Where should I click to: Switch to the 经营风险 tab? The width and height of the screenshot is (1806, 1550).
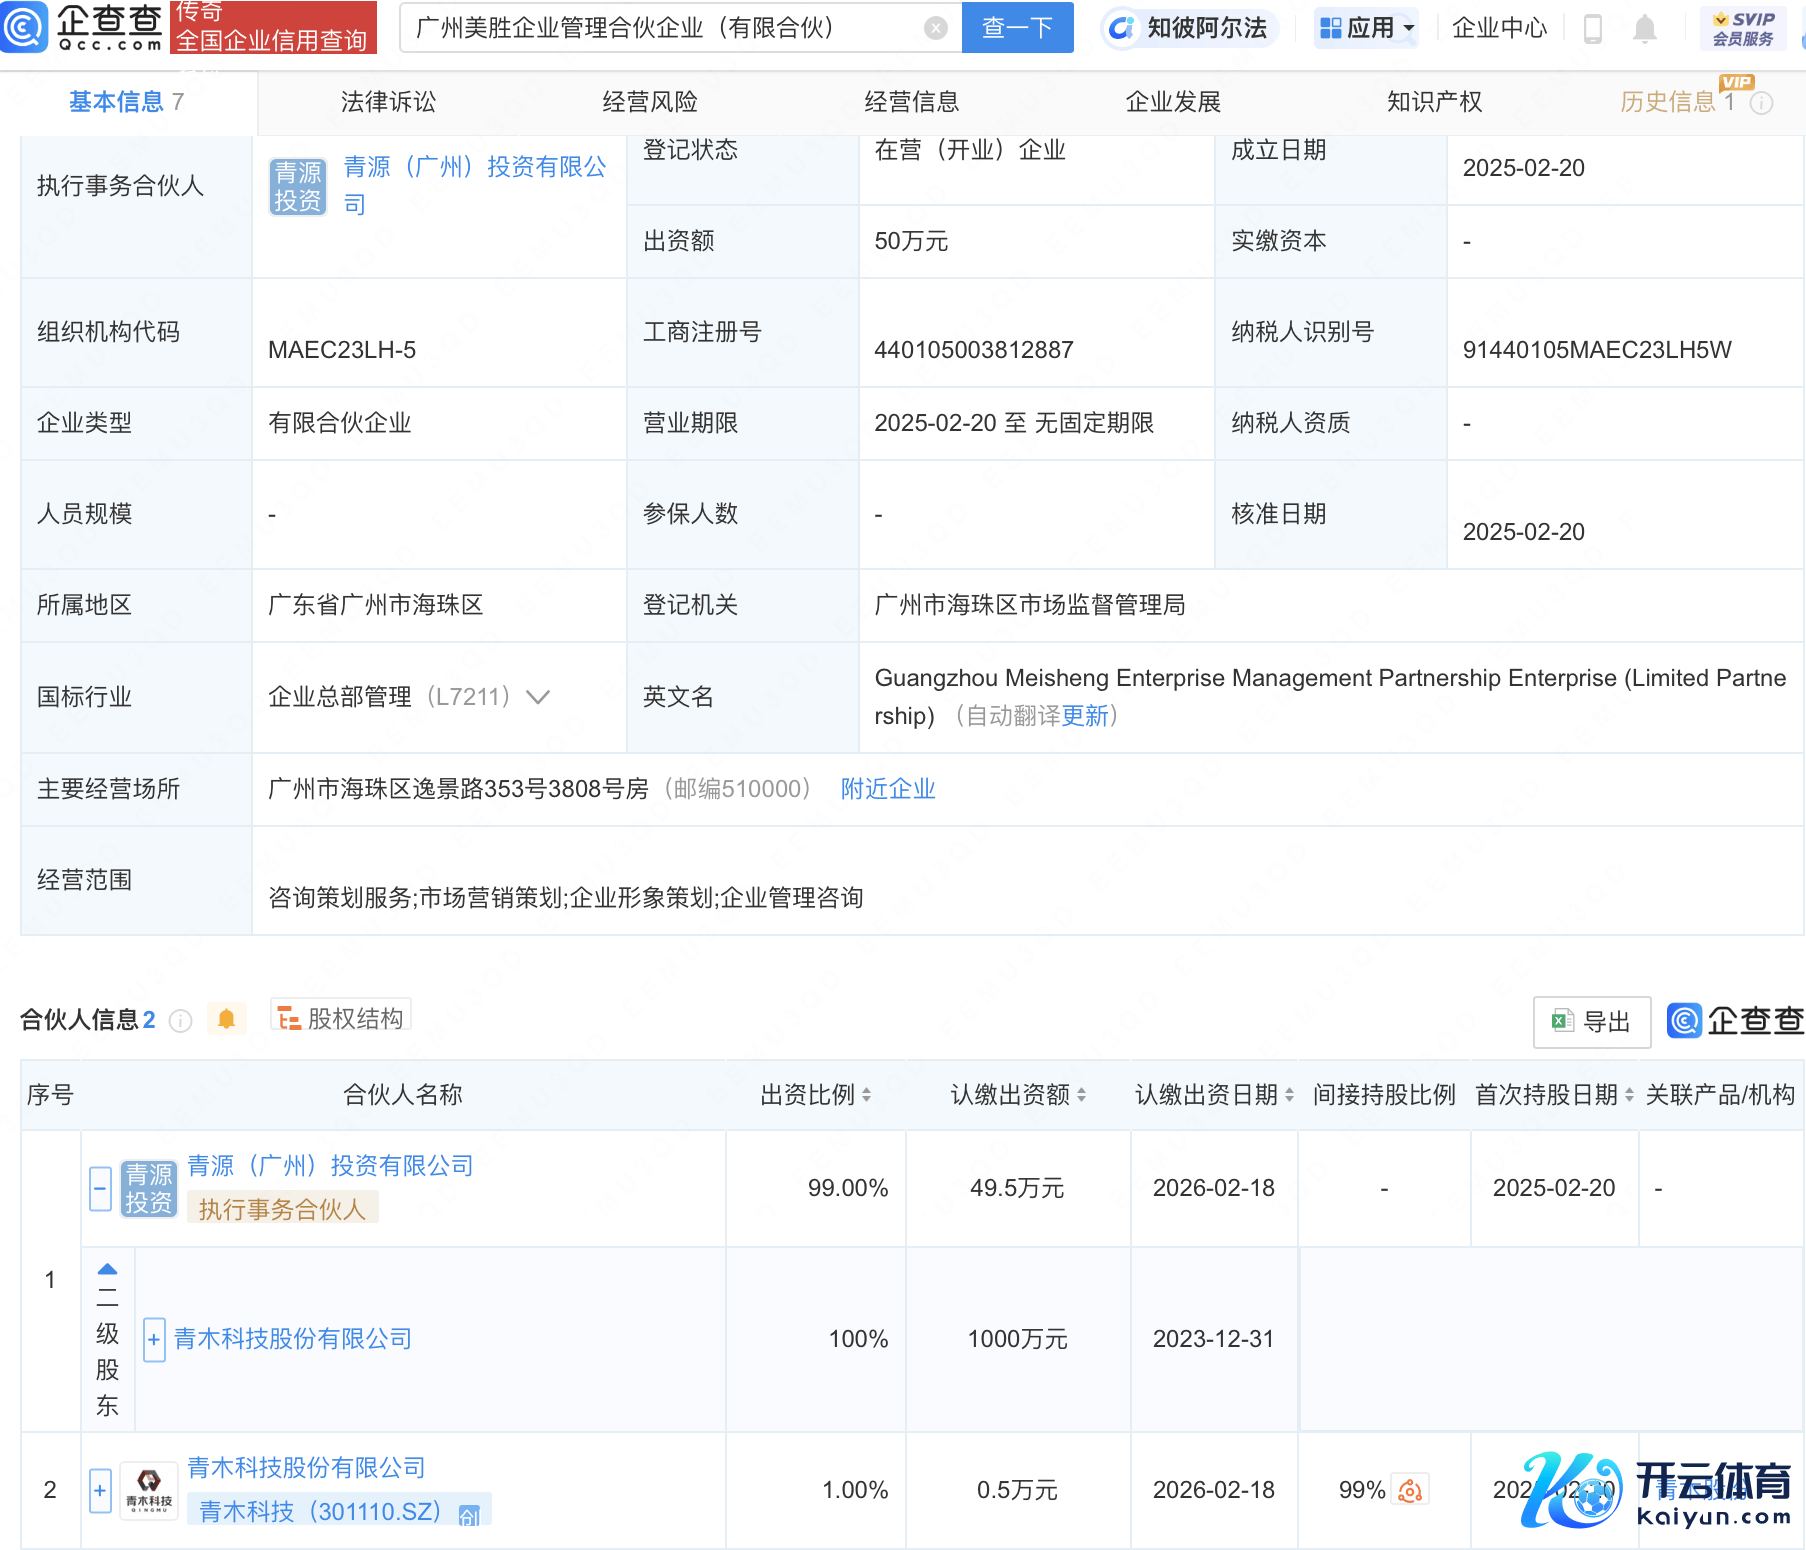[650, 102]
